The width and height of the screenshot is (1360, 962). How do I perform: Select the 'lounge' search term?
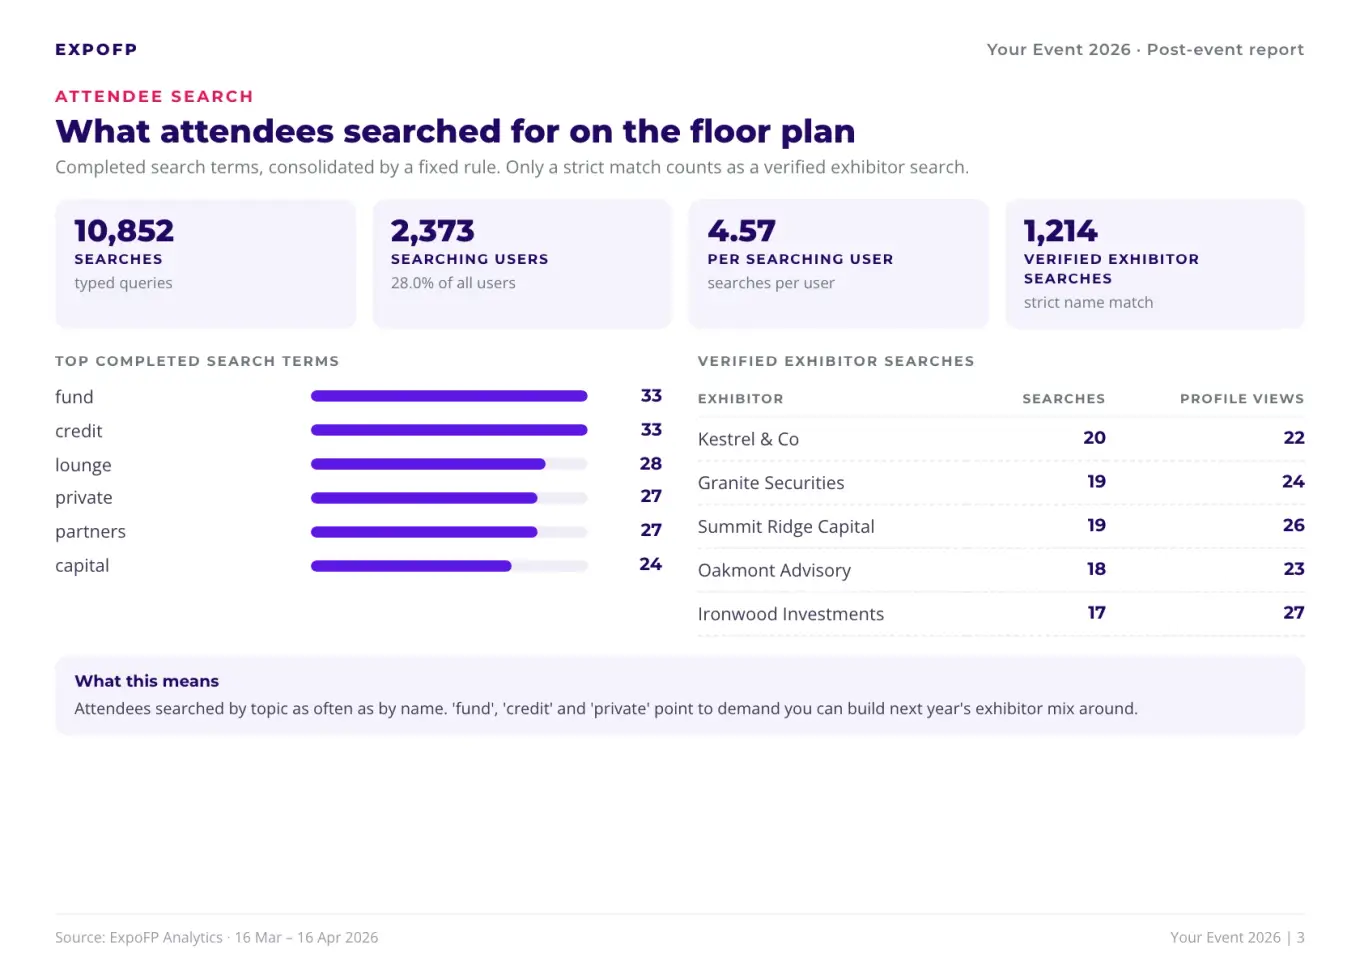[x=83, y=465]
